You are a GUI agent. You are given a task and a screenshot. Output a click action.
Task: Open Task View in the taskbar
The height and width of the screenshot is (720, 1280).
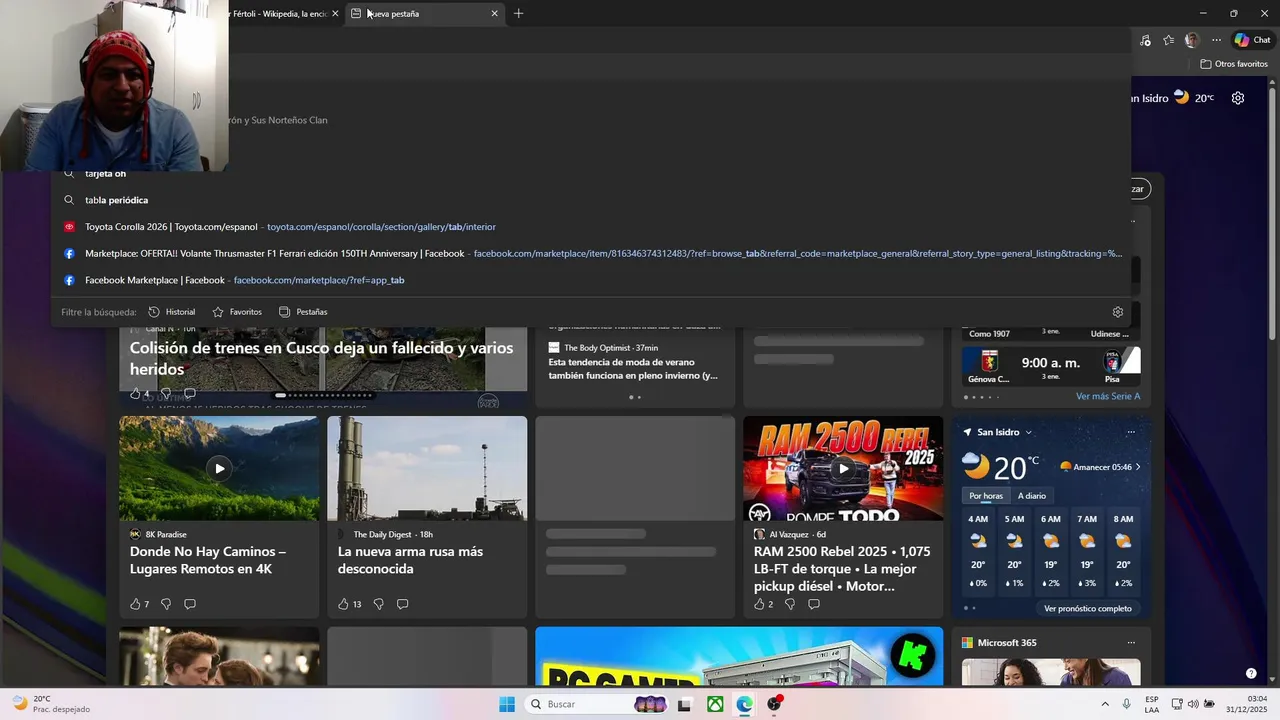point(684,704)
